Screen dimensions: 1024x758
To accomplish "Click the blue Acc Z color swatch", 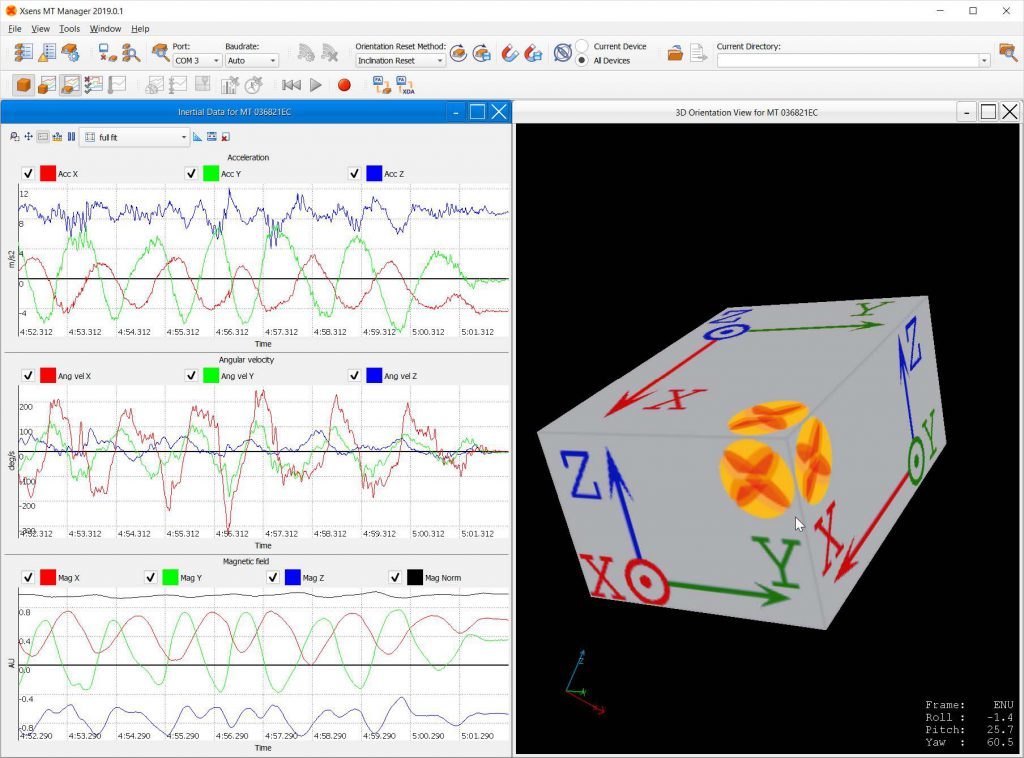I will (x=374, y=174).
